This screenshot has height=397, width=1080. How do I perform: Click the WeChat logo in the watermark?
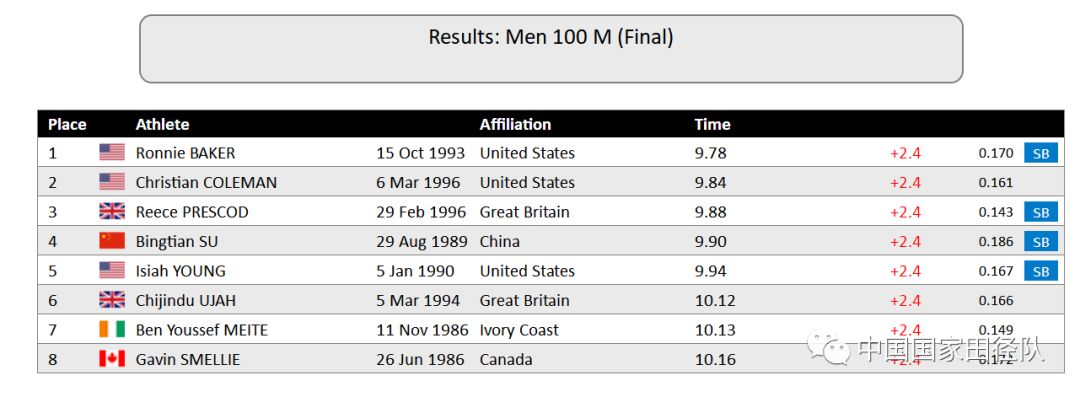tap(829, 347)
